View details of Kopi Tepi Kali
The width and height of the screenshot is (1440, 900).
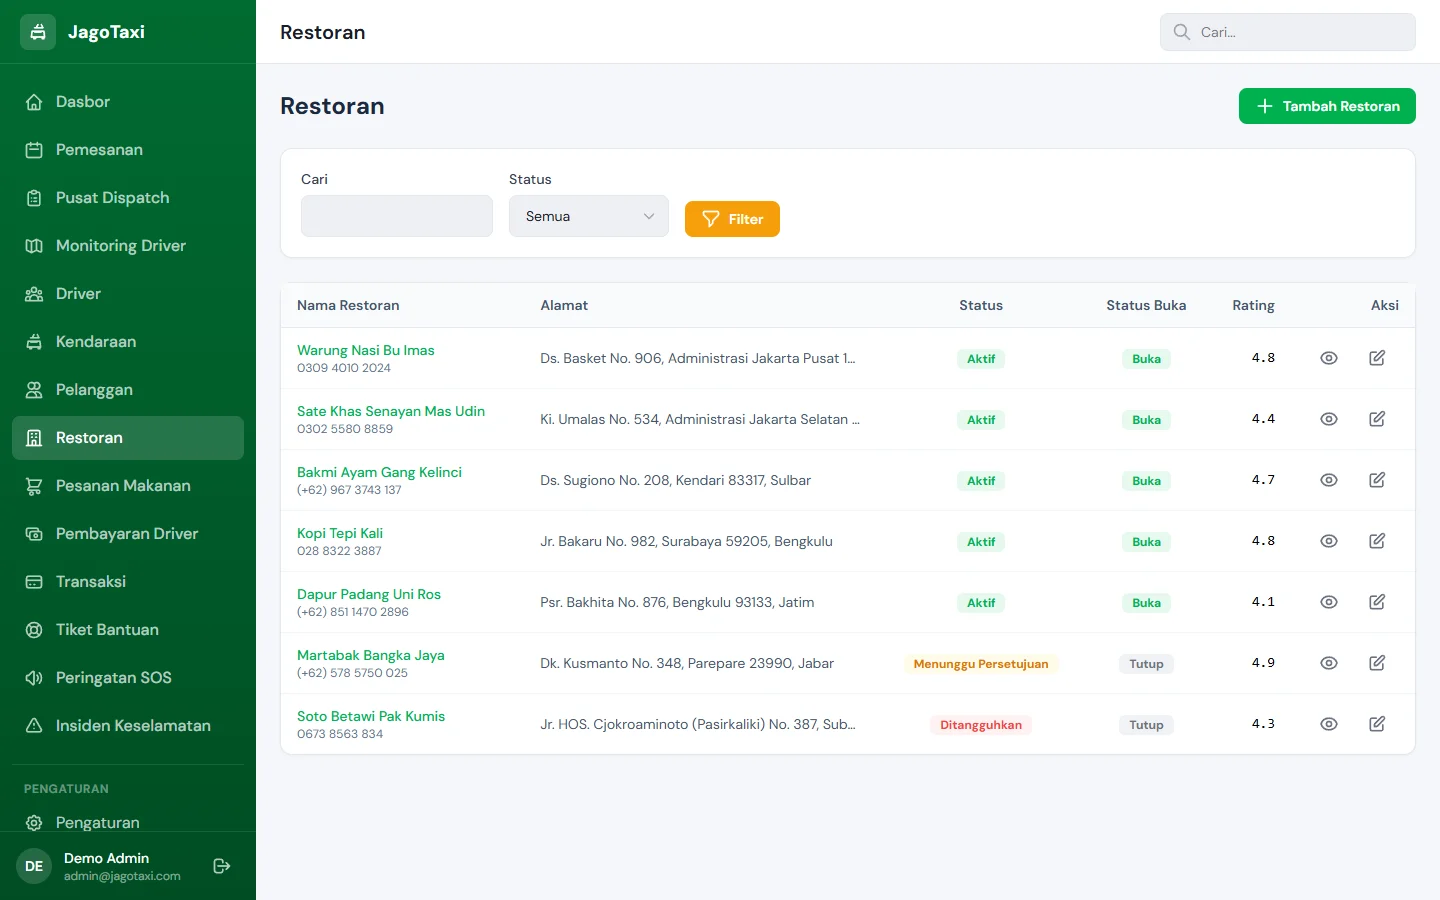click(1329, 541)
